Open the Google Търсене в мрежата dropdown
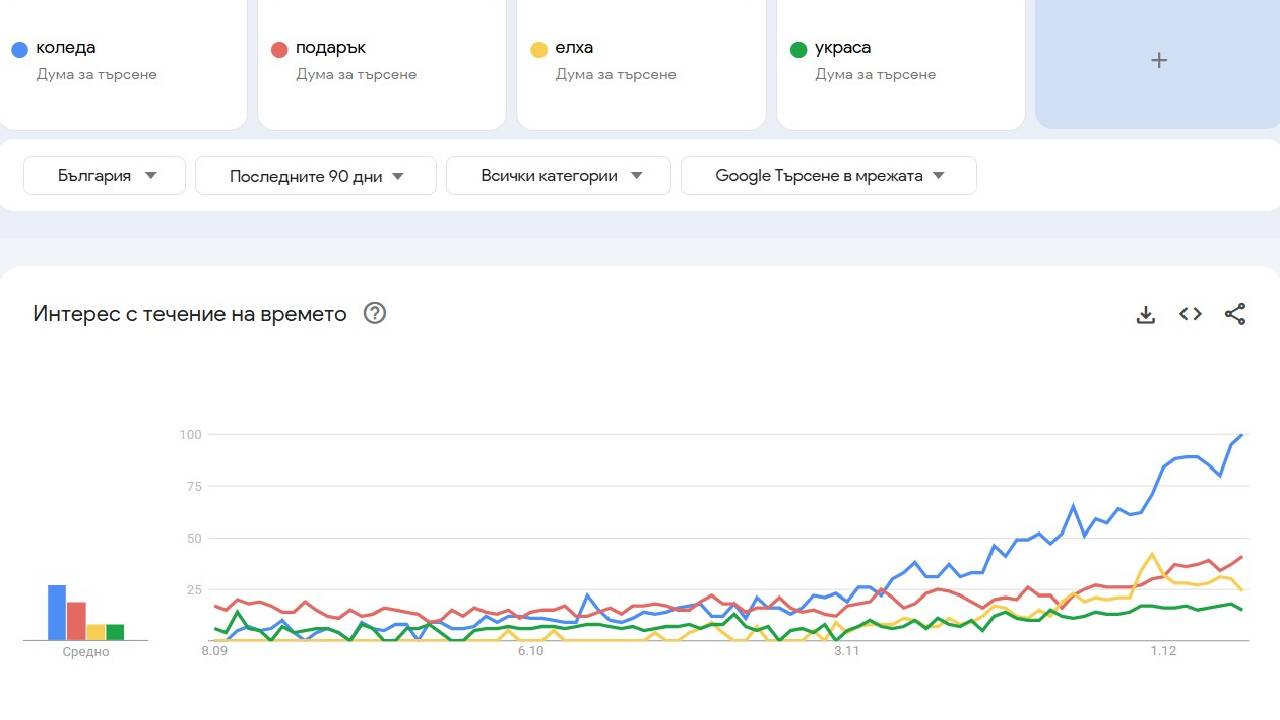 tap(828, 175)
